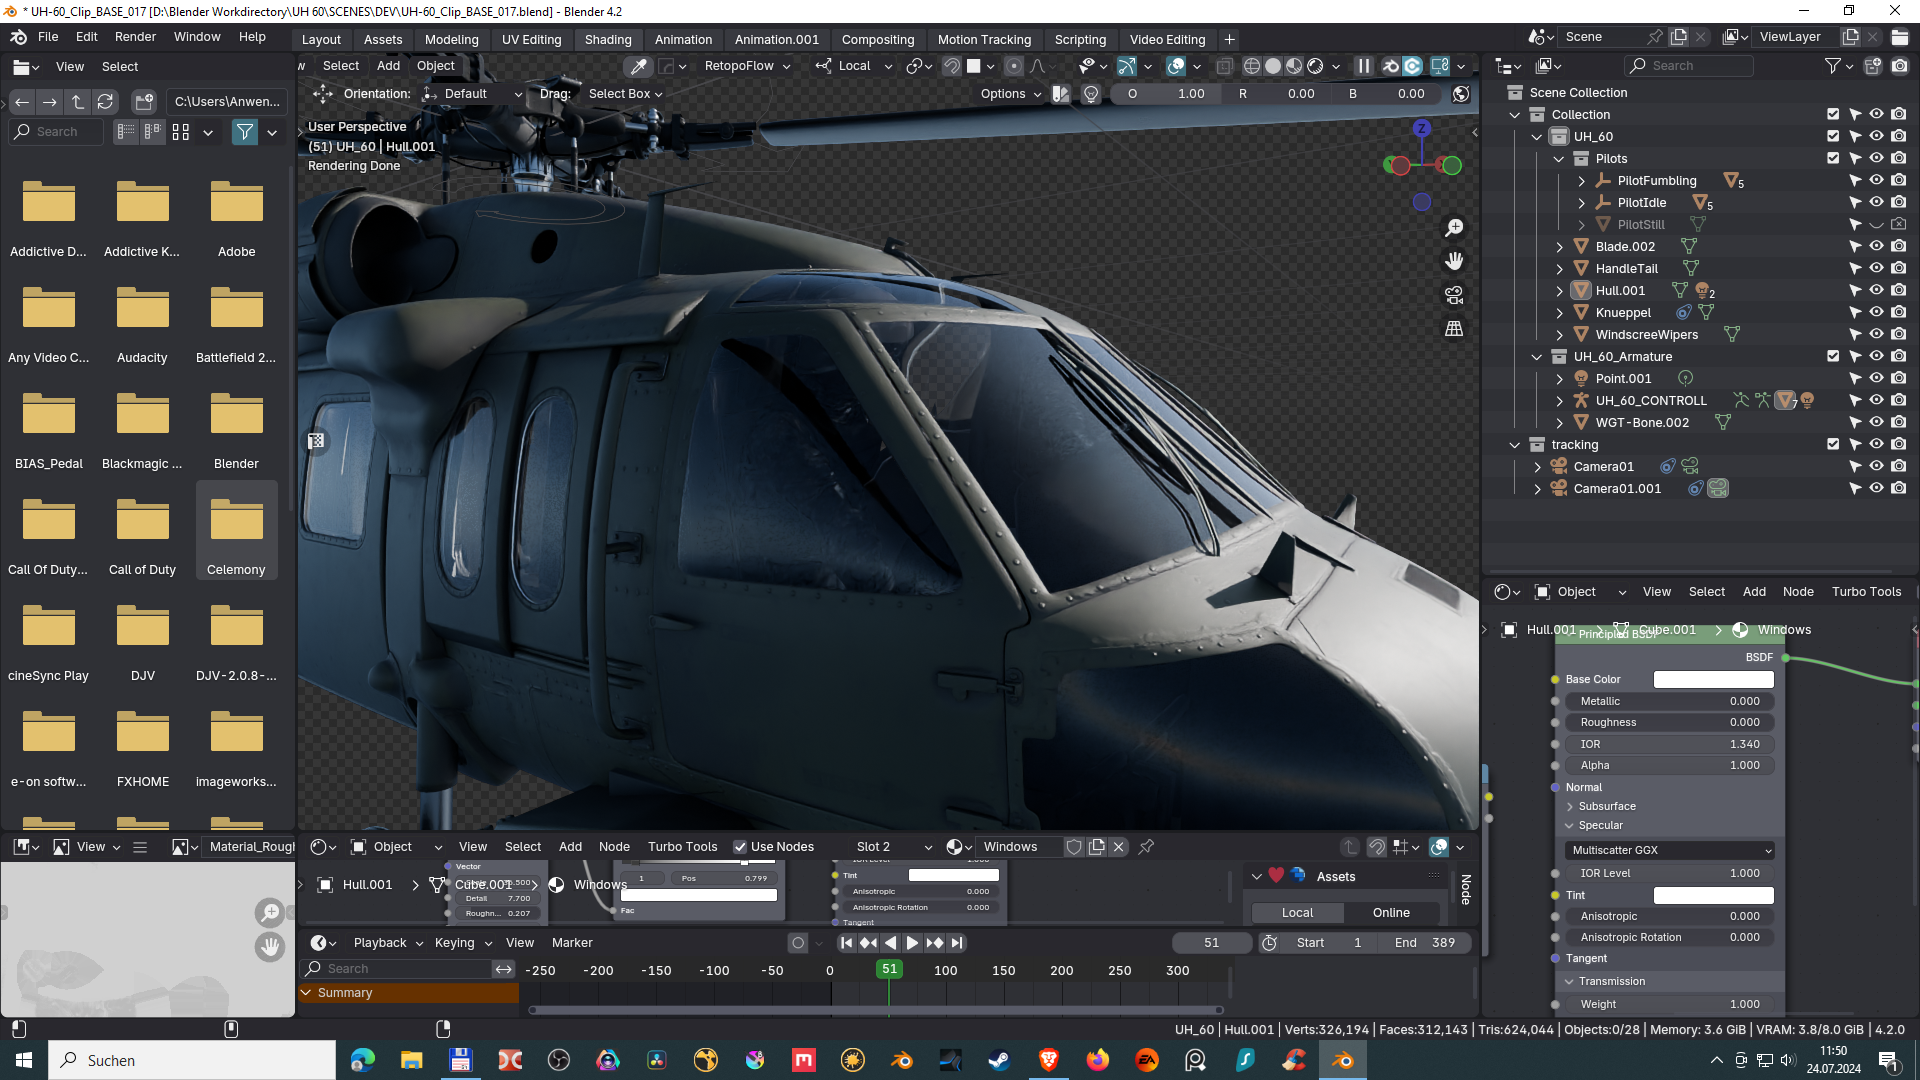
Task: Select wireframe viewport shading icon
Action: point(1252,66)
